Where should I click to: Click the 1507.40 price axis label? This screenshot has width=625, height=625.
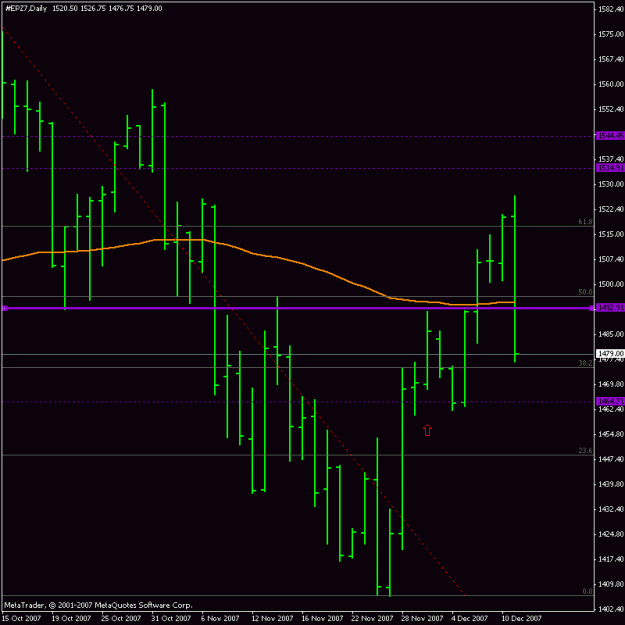[x=611, y=259]
